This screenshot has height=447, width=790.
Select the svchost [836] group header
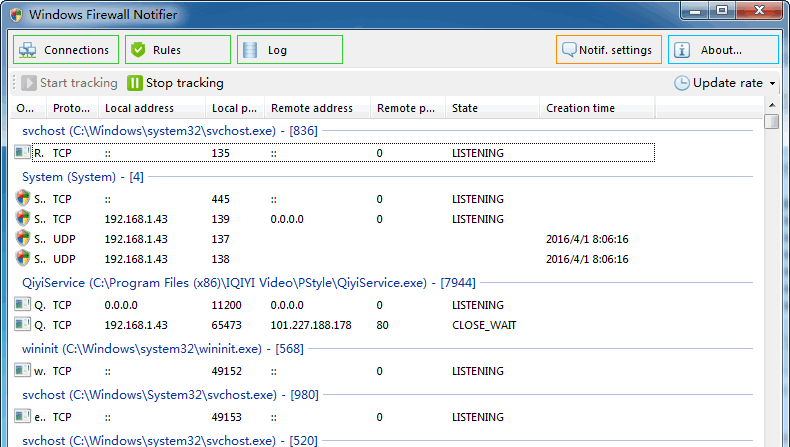coord(170,131)
